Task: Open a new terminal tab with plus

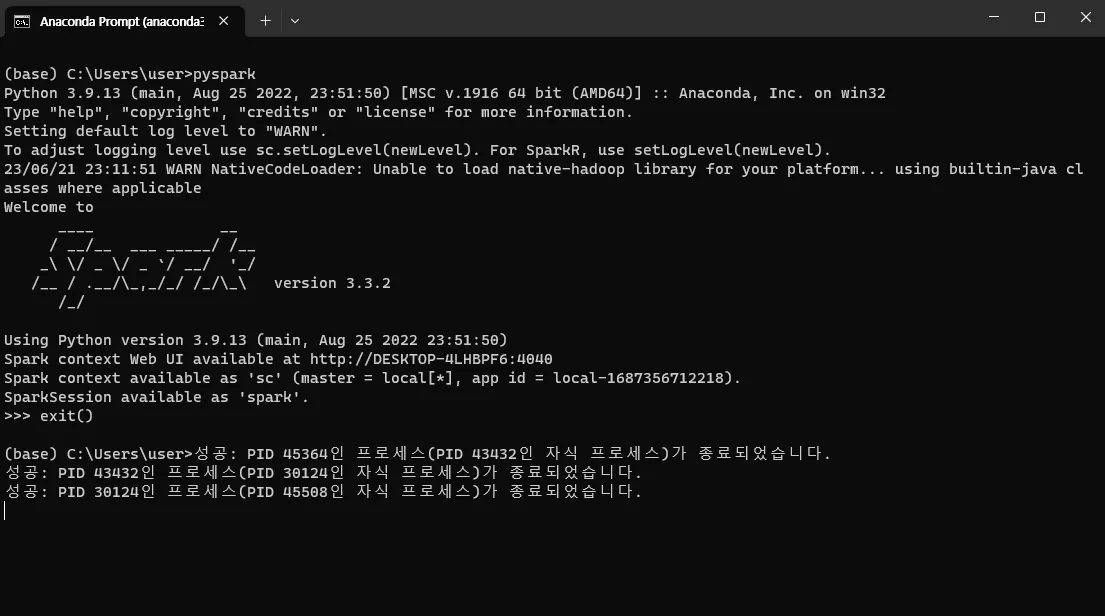Action: click(265, 21)
